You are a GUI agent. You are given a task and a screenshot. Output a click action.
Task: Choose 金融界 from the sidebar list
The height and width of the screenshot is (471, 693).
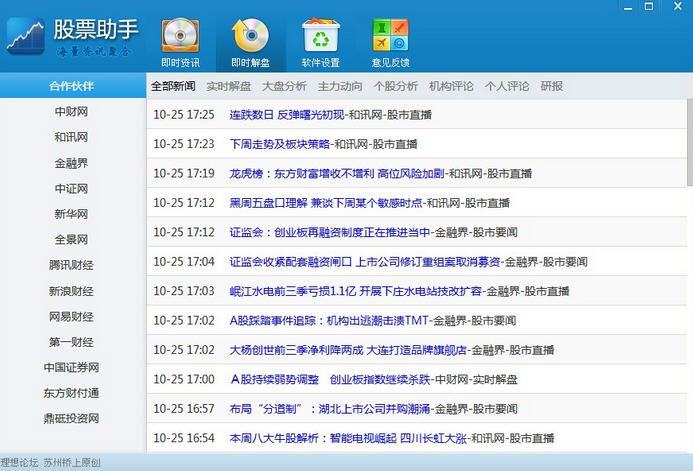pyautogui.click(x=71, y=163)
